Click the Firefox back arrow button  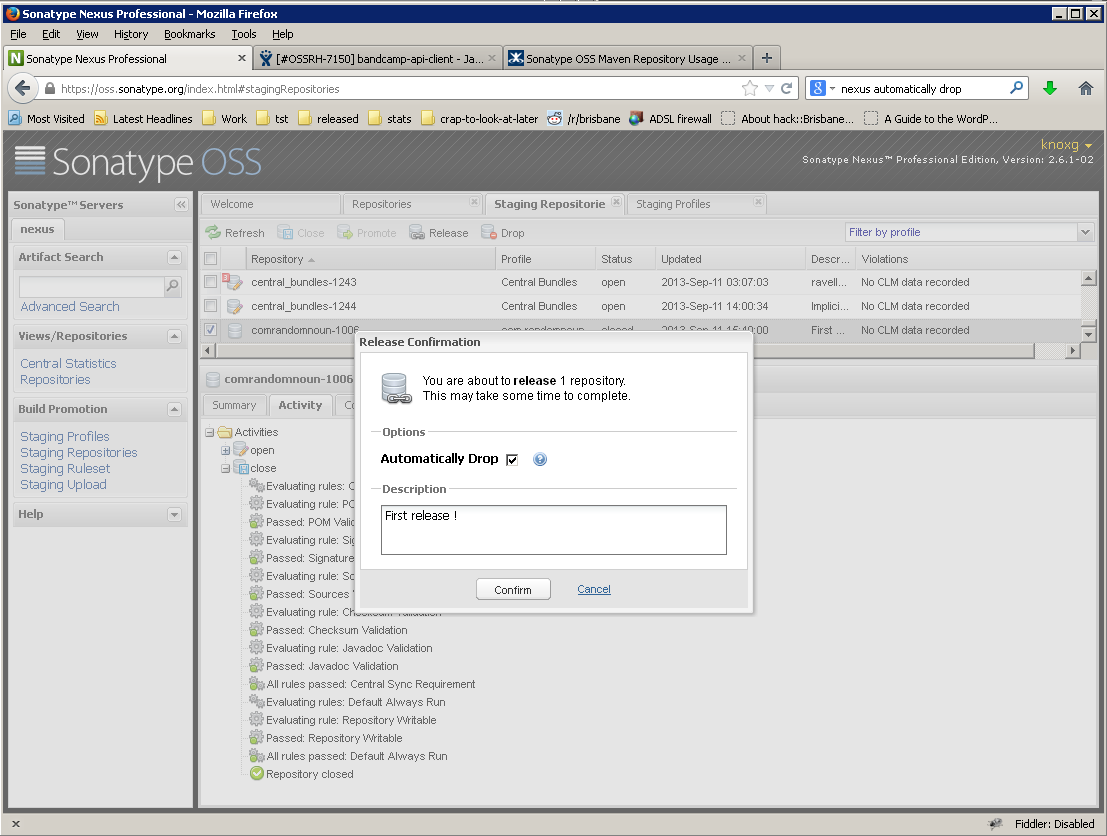point(23,88)
